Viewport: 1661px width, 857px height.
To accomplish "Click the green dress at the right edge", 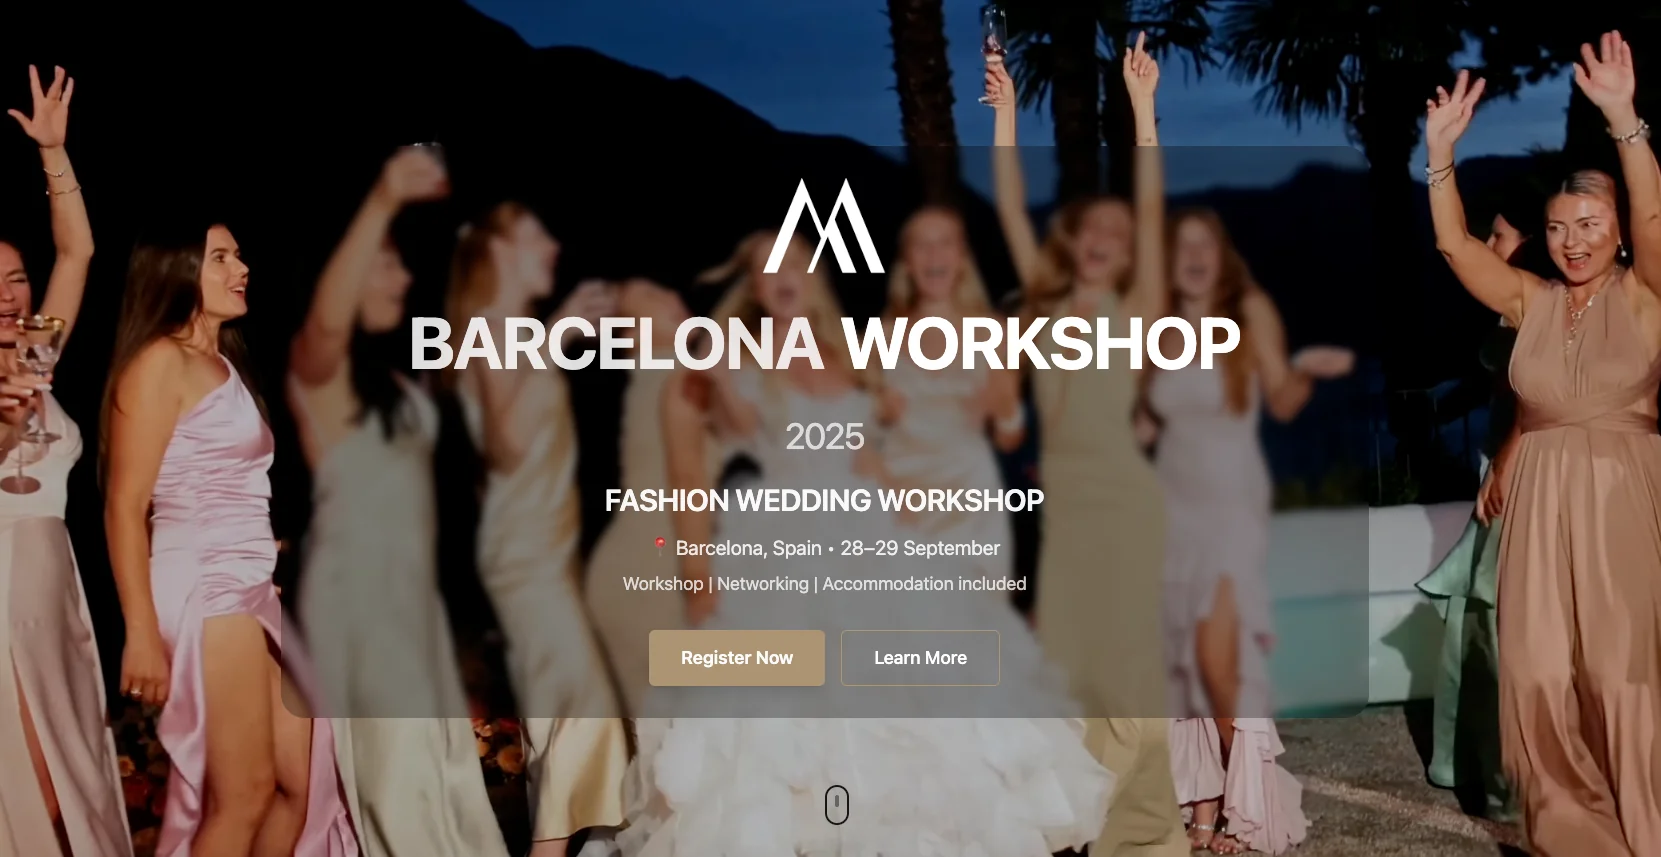I will pyautogui.click(x=1460, y=640).
